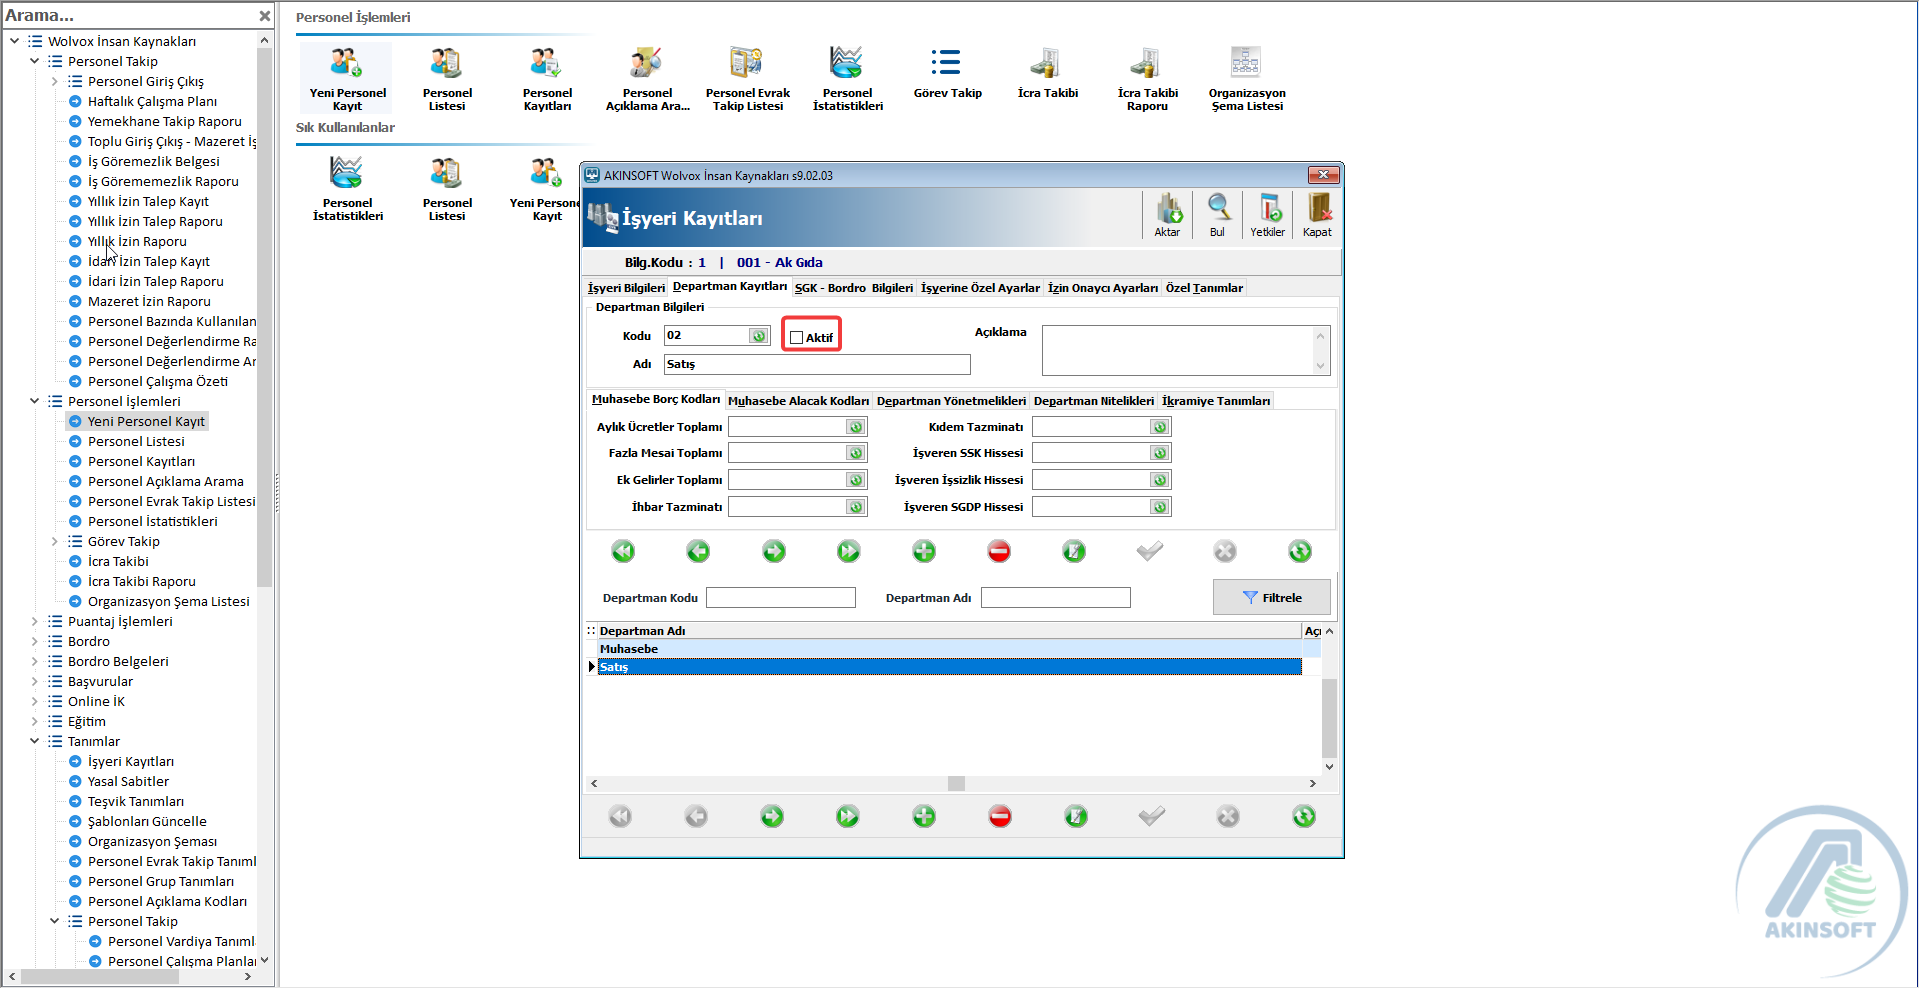
Task: Open İkramiye Tanımları tab
Action: (x=1216, y=401)
